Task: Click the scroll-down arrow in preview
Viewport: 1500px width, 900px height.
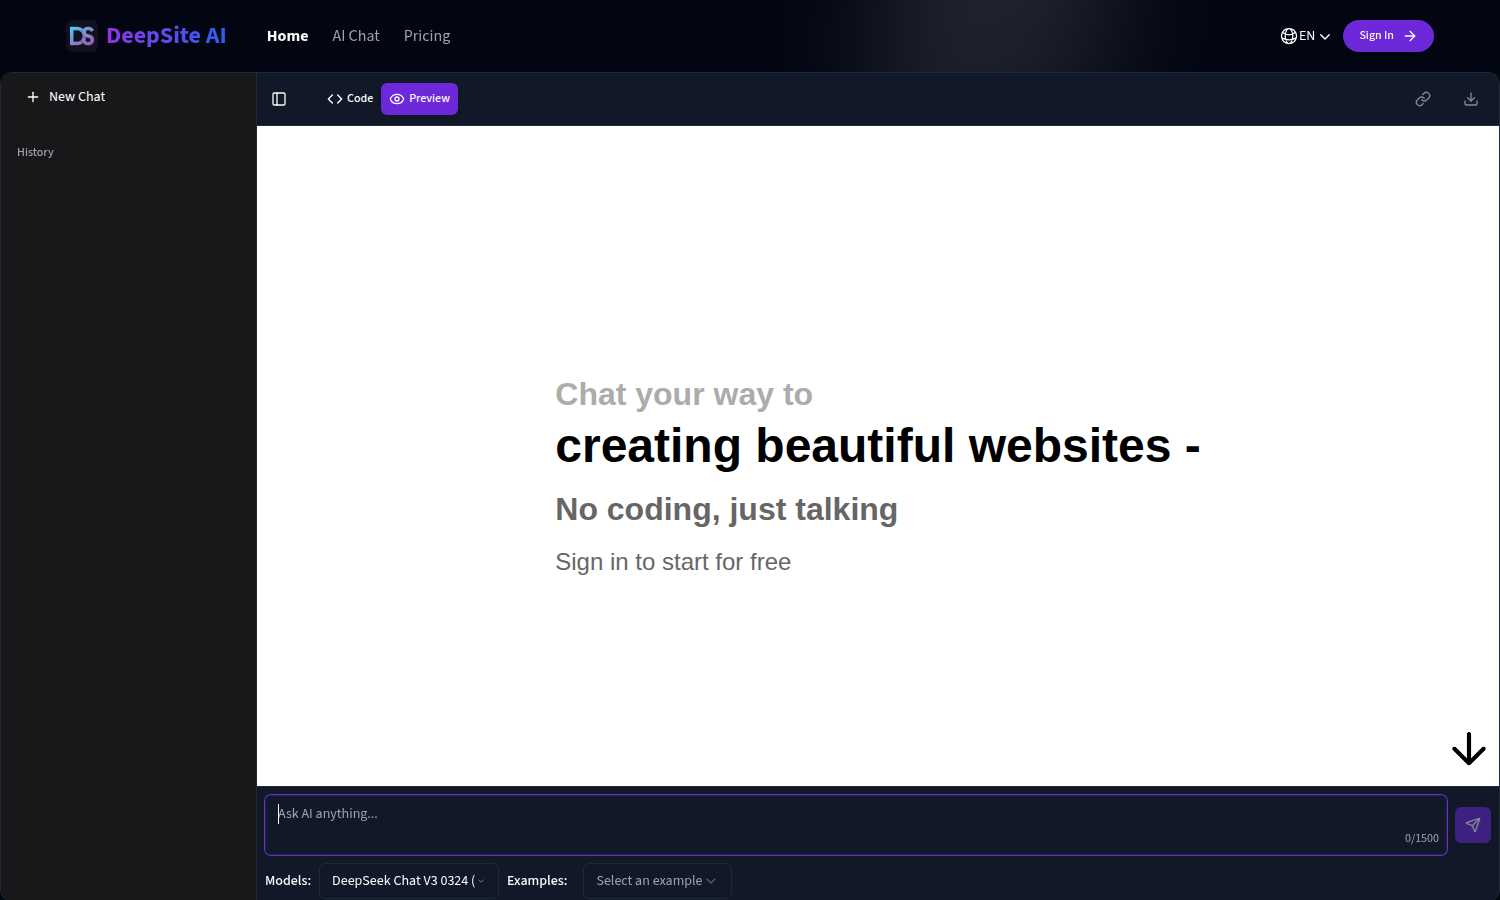Action: [x=1469, y=749]
